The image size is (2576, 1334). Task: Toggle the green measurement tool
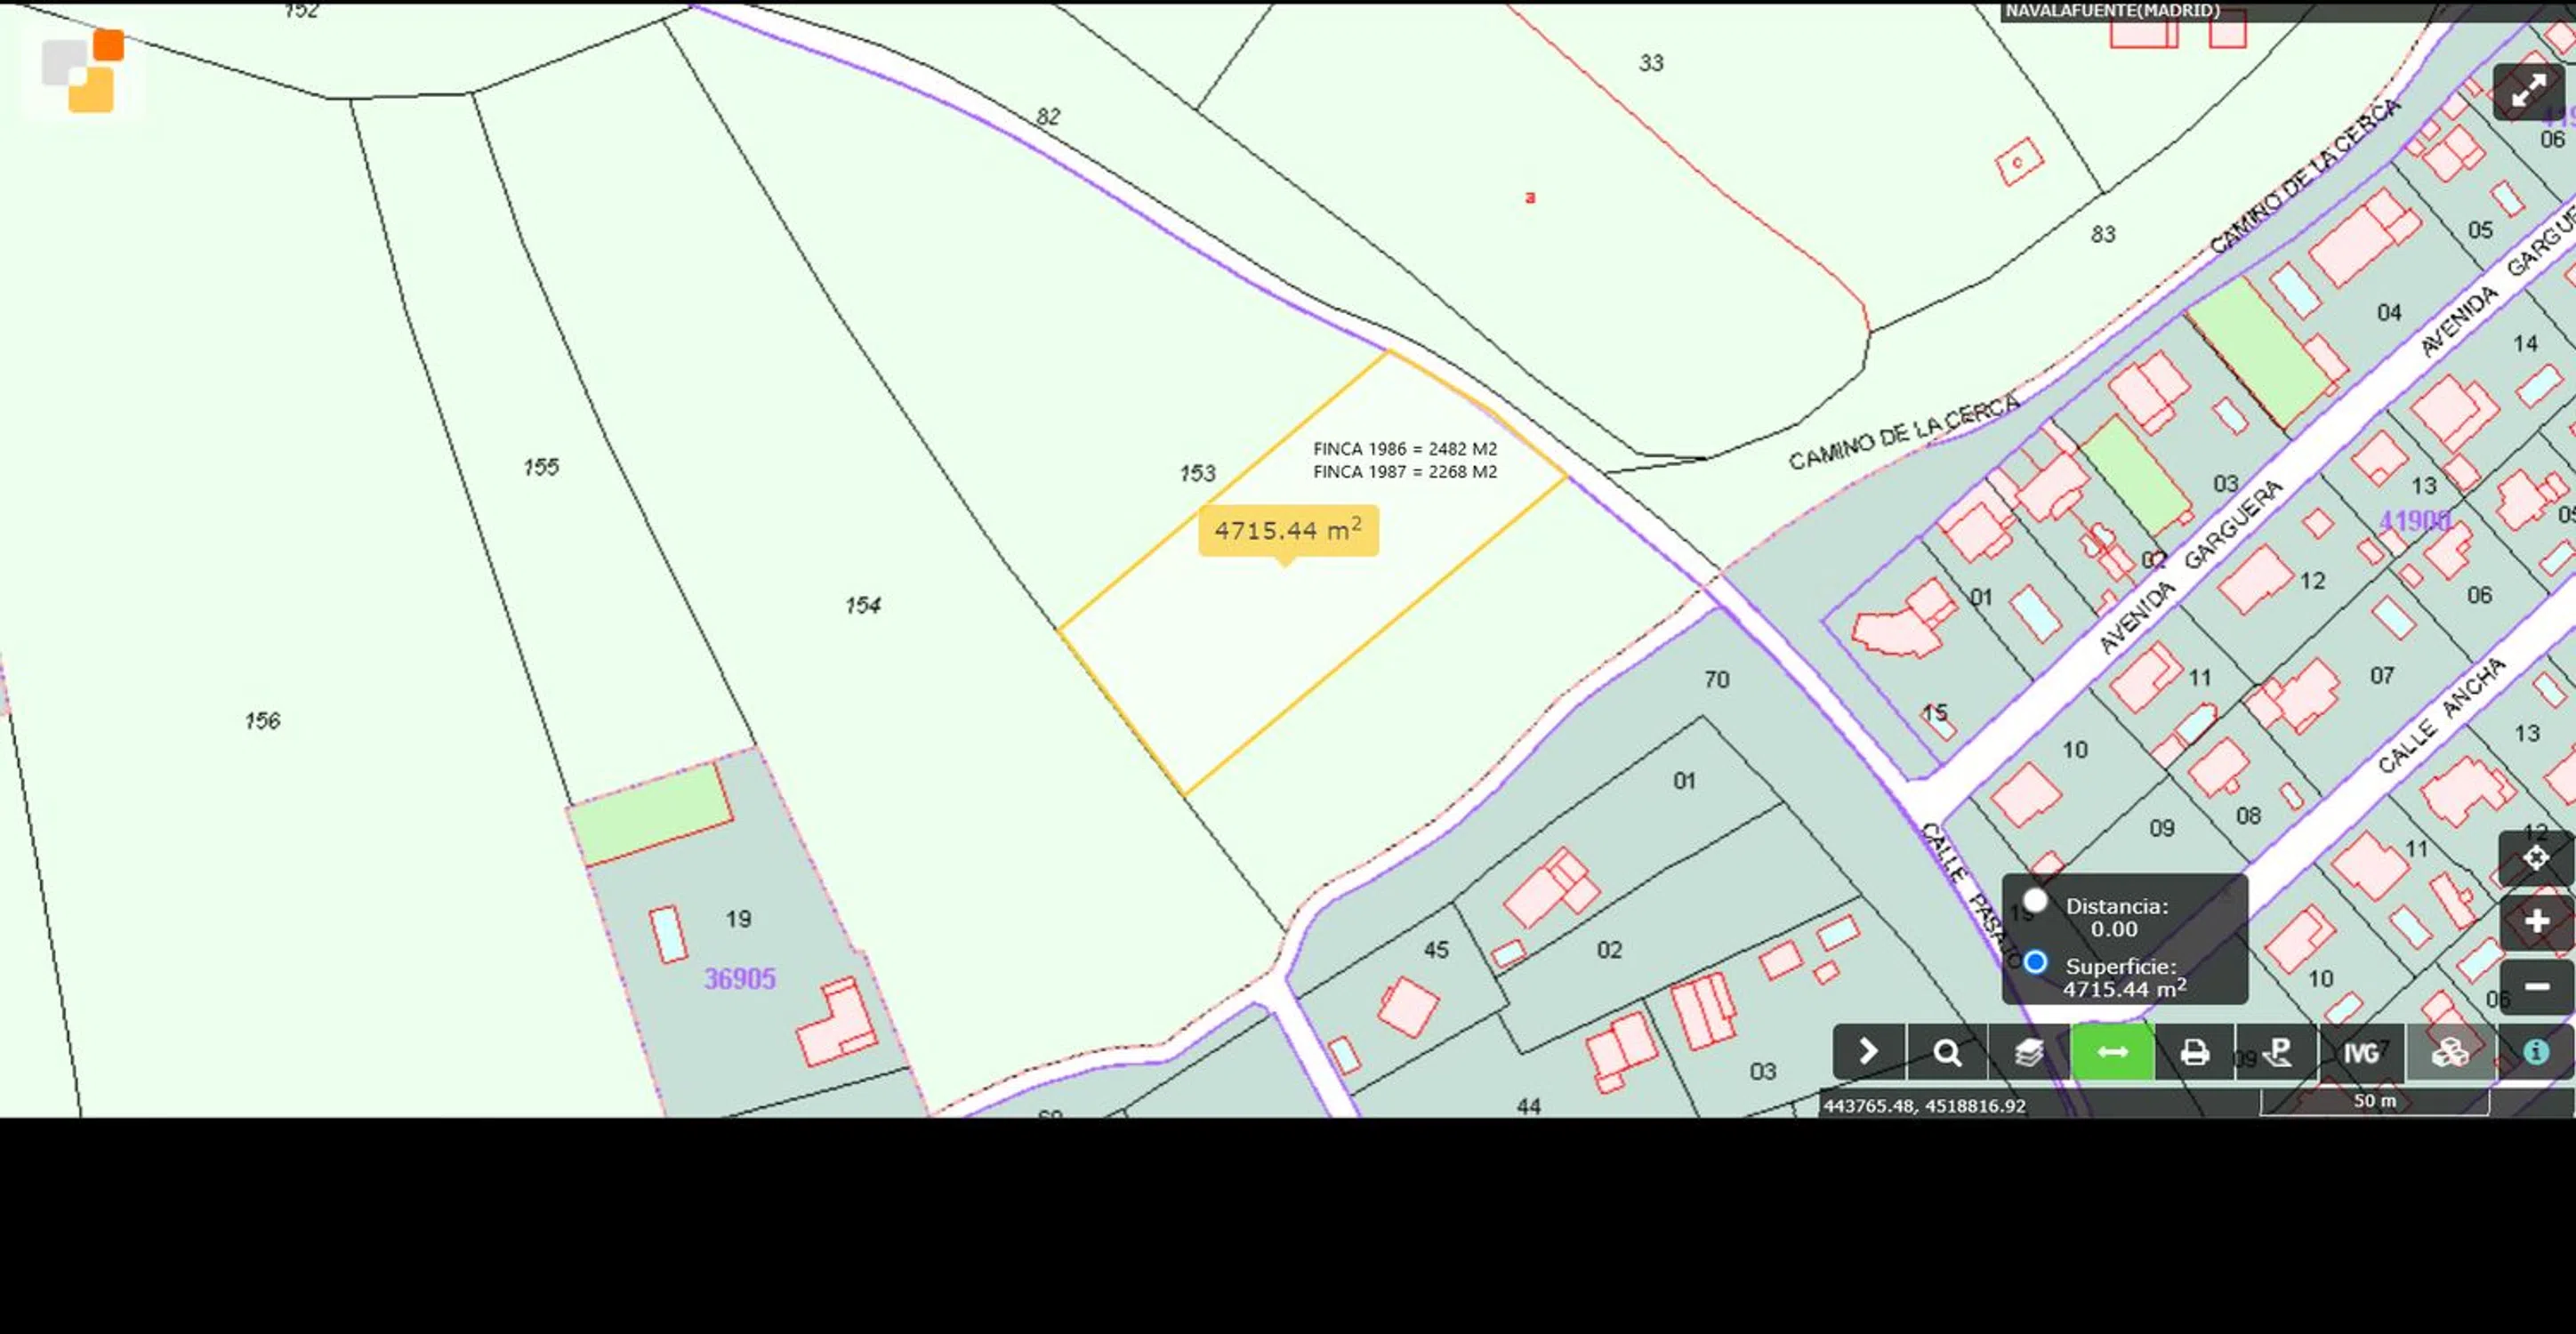(x=2112, y=1052)
